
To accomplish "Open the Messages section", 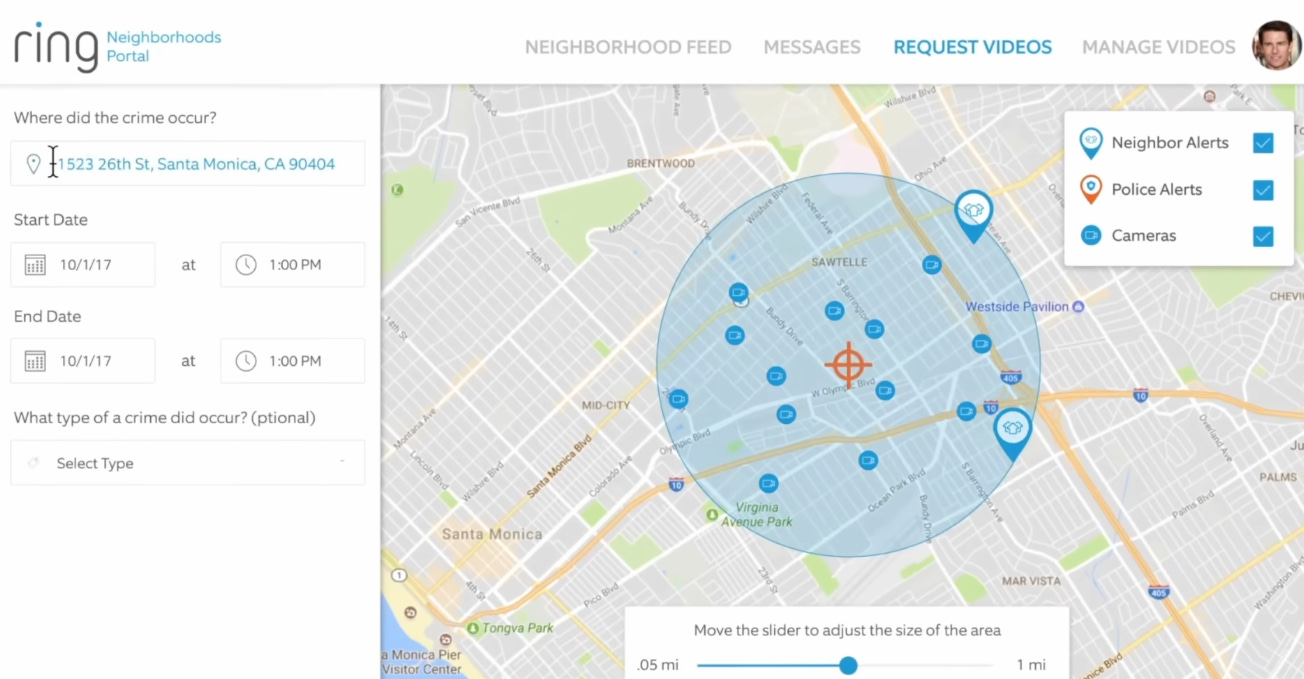I will click(812, 47).
